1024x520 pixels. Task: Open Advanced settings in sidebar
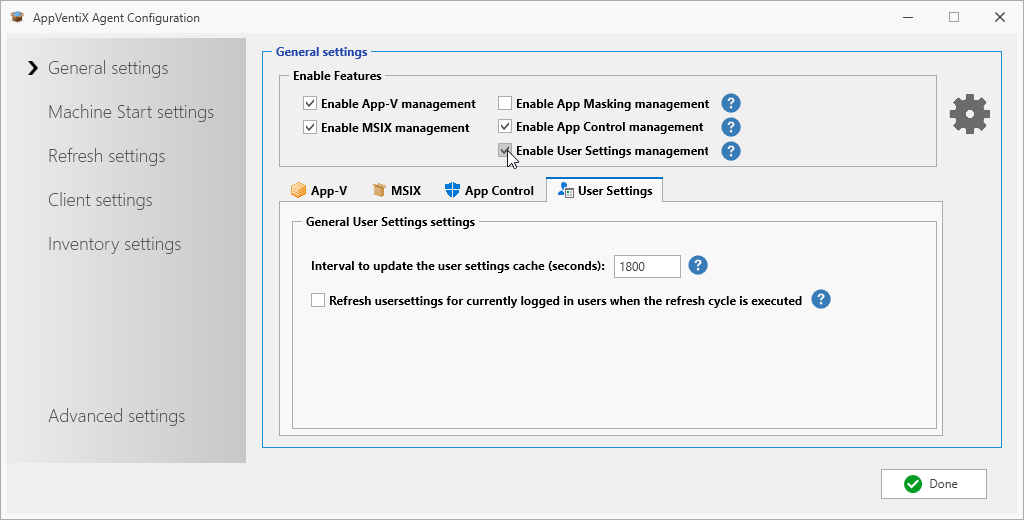[117, 416]
